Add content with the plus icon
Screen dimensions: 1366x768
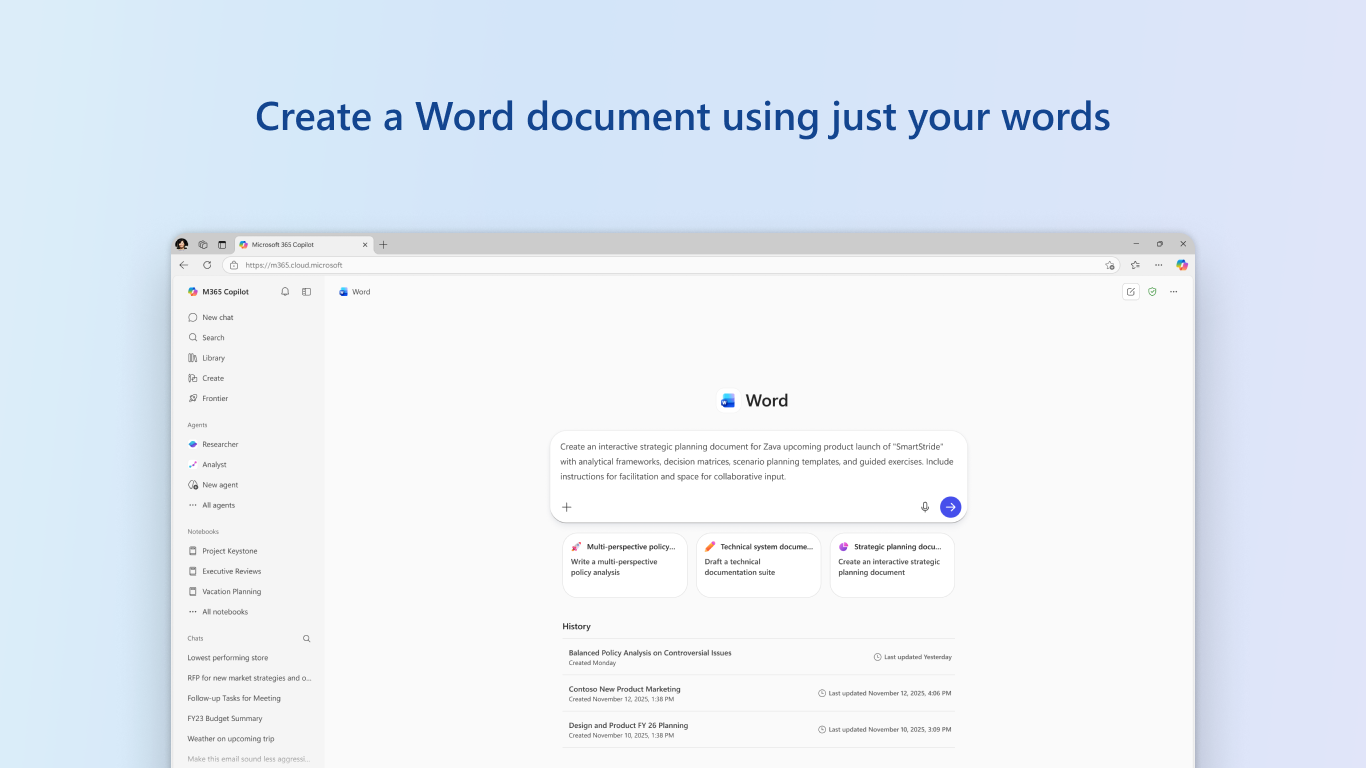[x=567, y=507]
